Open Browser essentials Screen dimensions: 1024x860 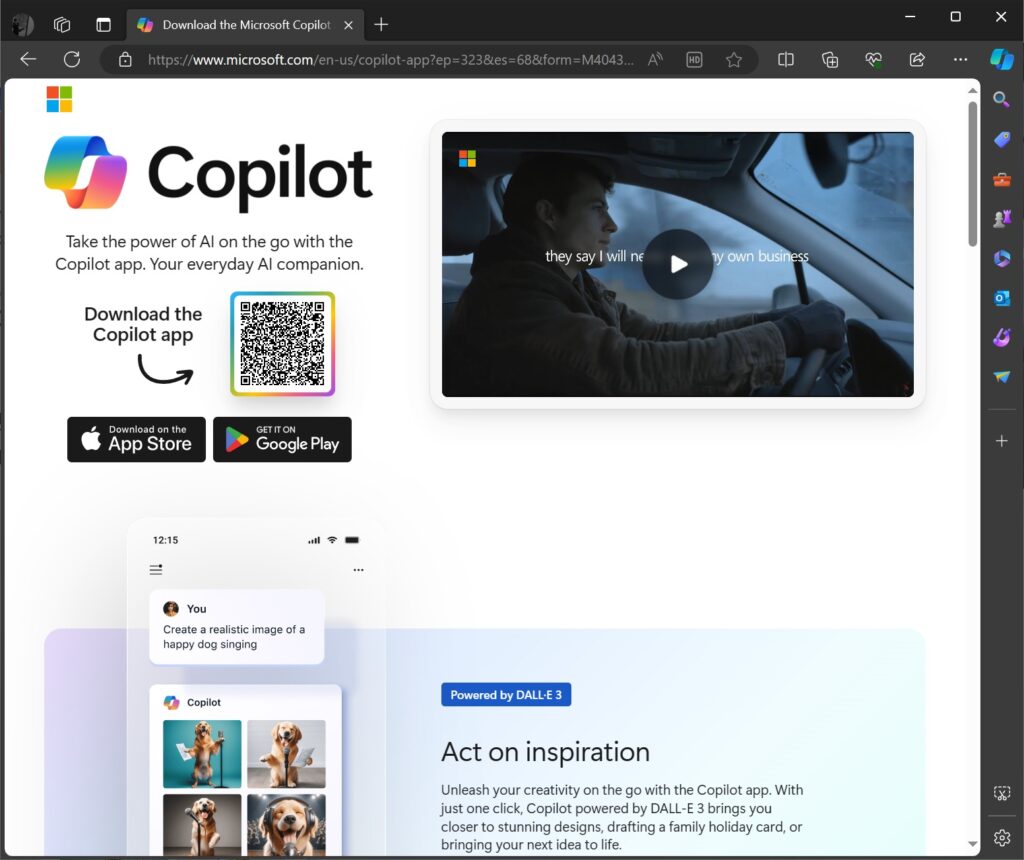873,59
